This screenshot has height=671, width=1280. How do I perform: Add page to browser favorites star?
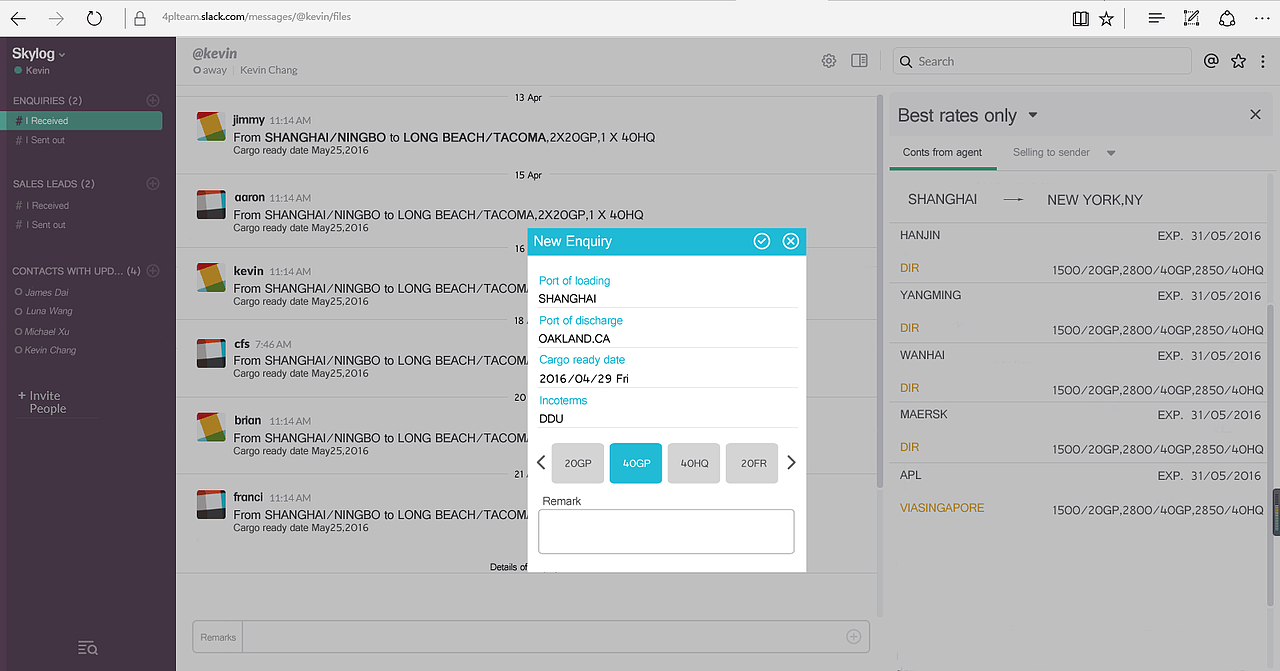pos(1107,18)
